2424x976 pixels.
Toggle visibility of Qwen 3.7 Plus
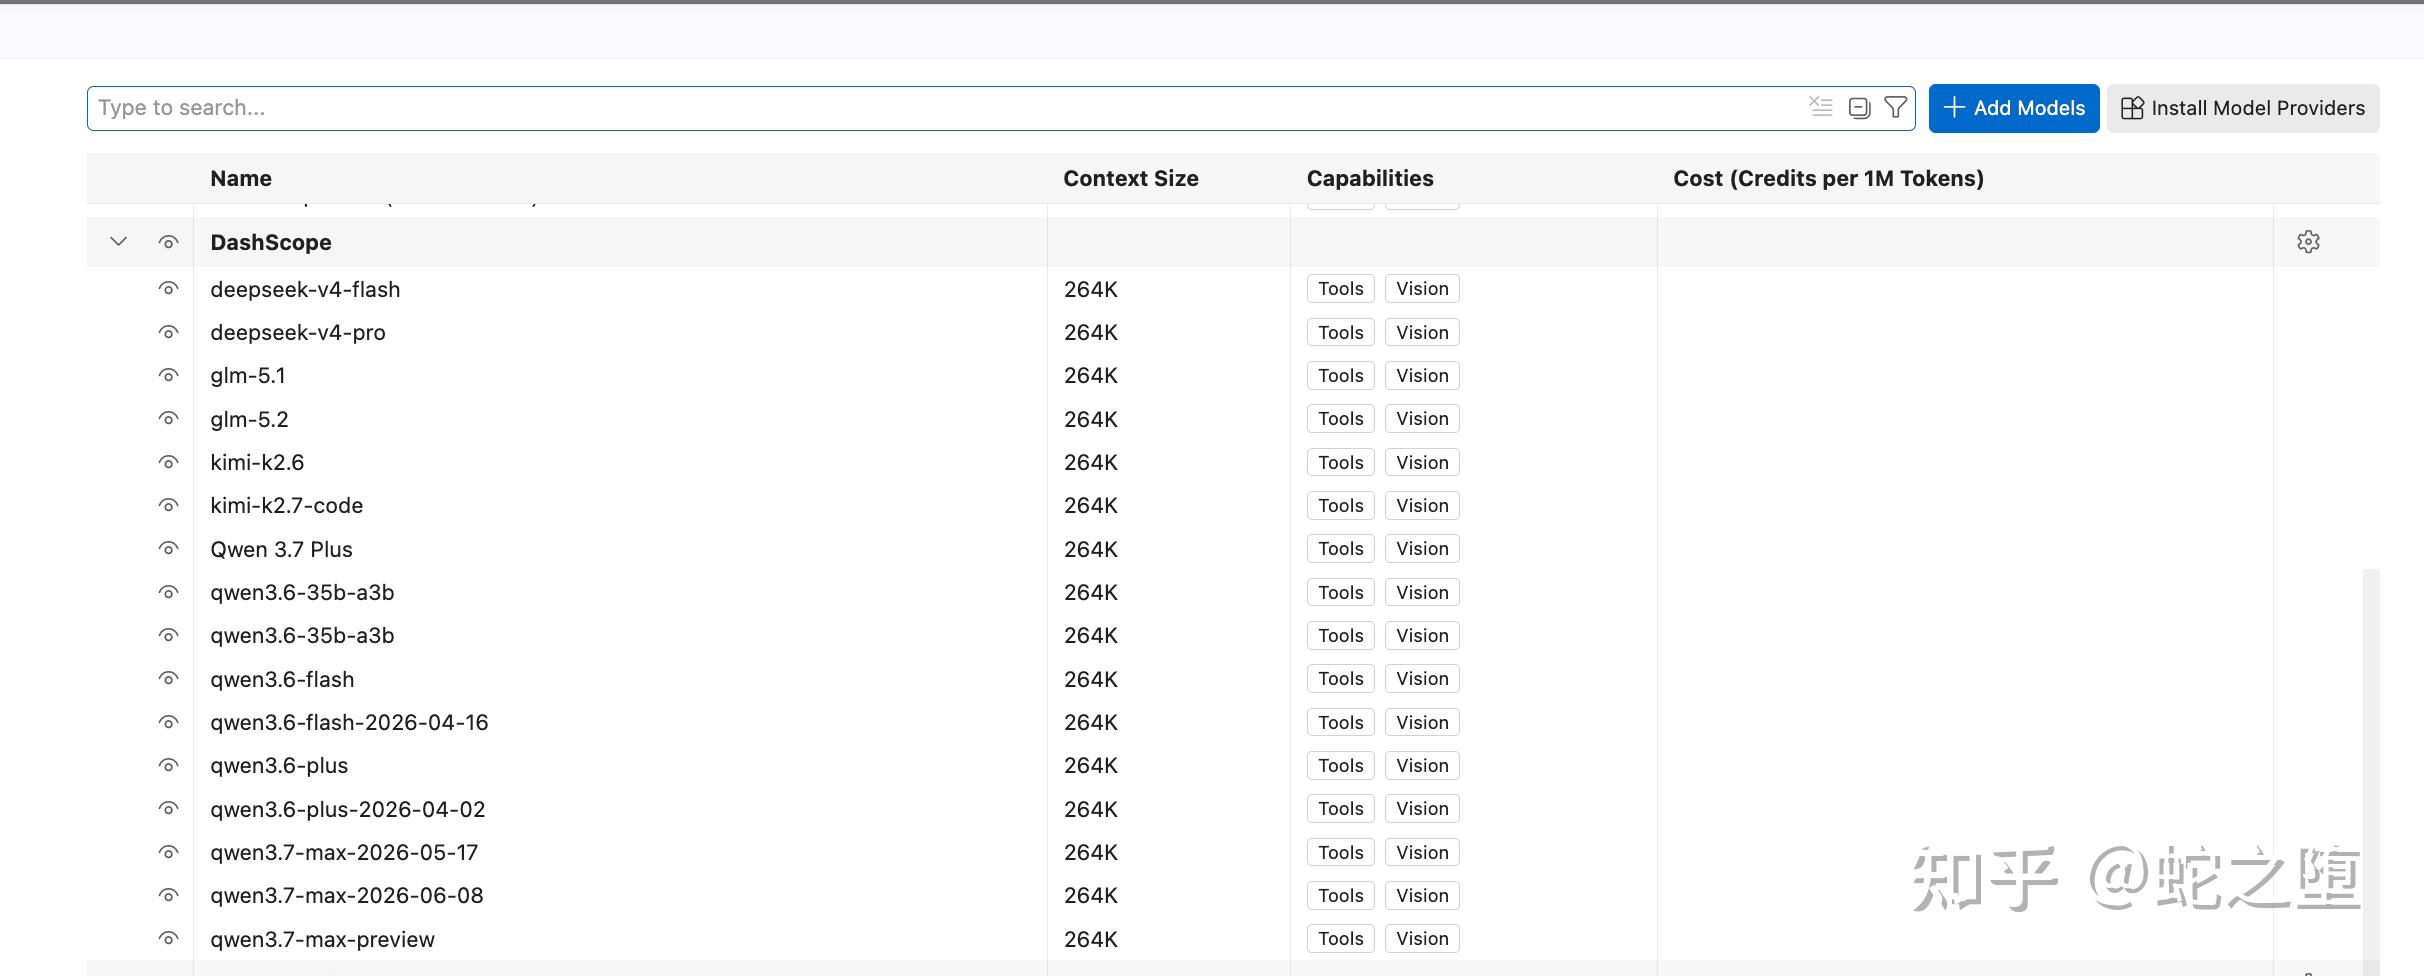pyautogui.click(x=168, y=549)
